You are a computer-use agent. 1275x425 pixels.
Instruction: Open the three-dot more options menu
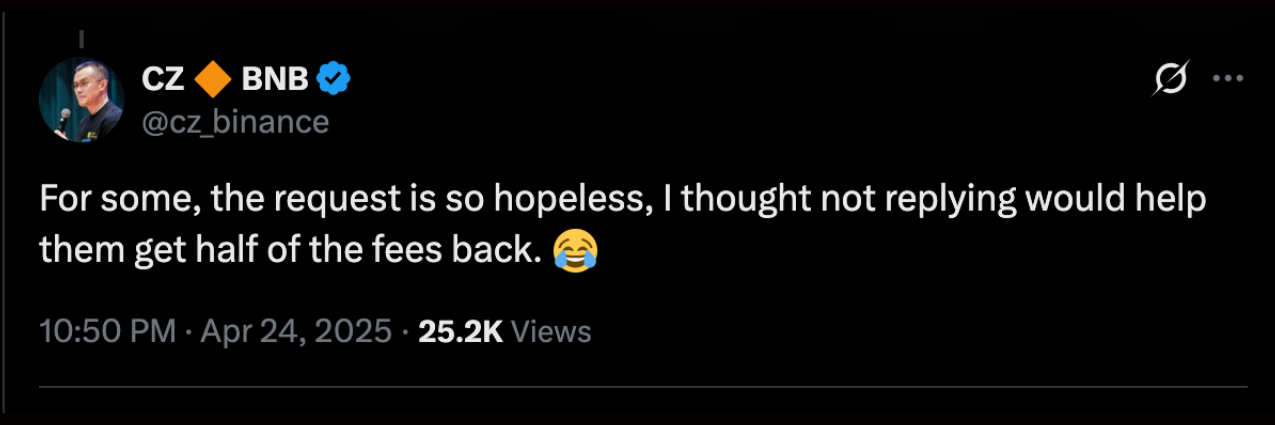(x=1227, y=79)
